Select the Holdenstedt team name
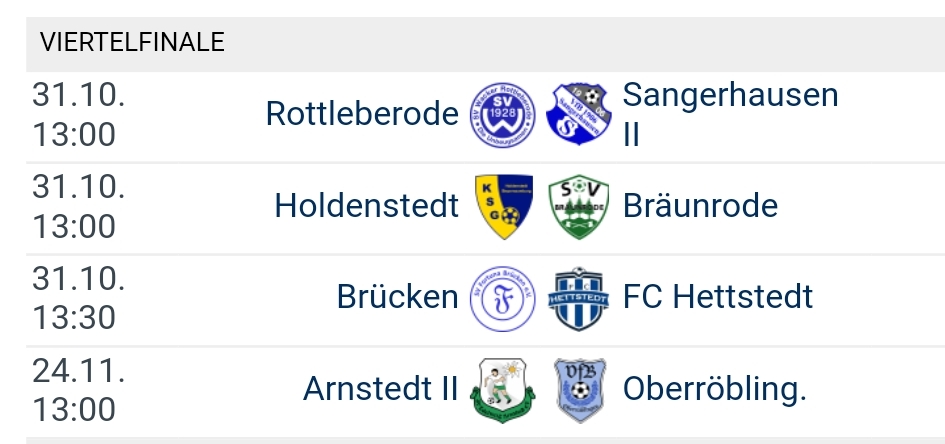Viewport: 945px width, 444px height. [x=366, y=205]
